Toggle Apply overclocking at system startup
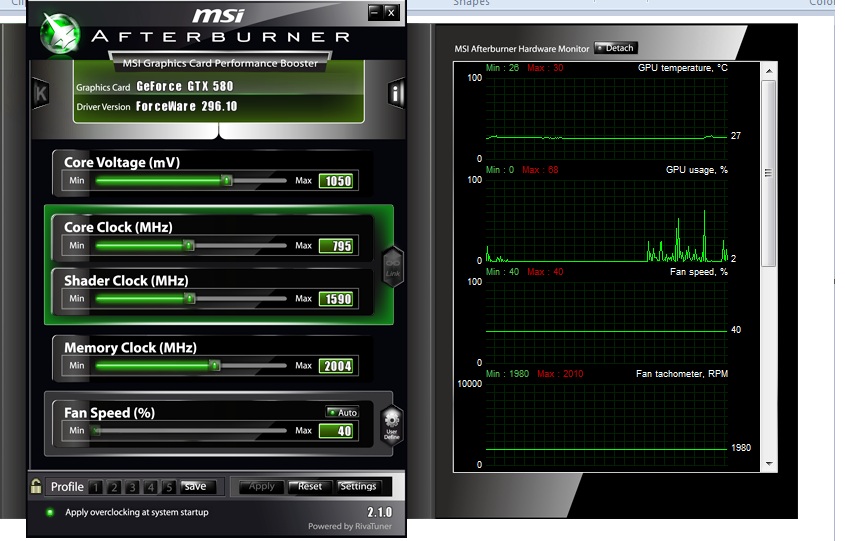Viewport: 845px width, 541px height. 50,512
